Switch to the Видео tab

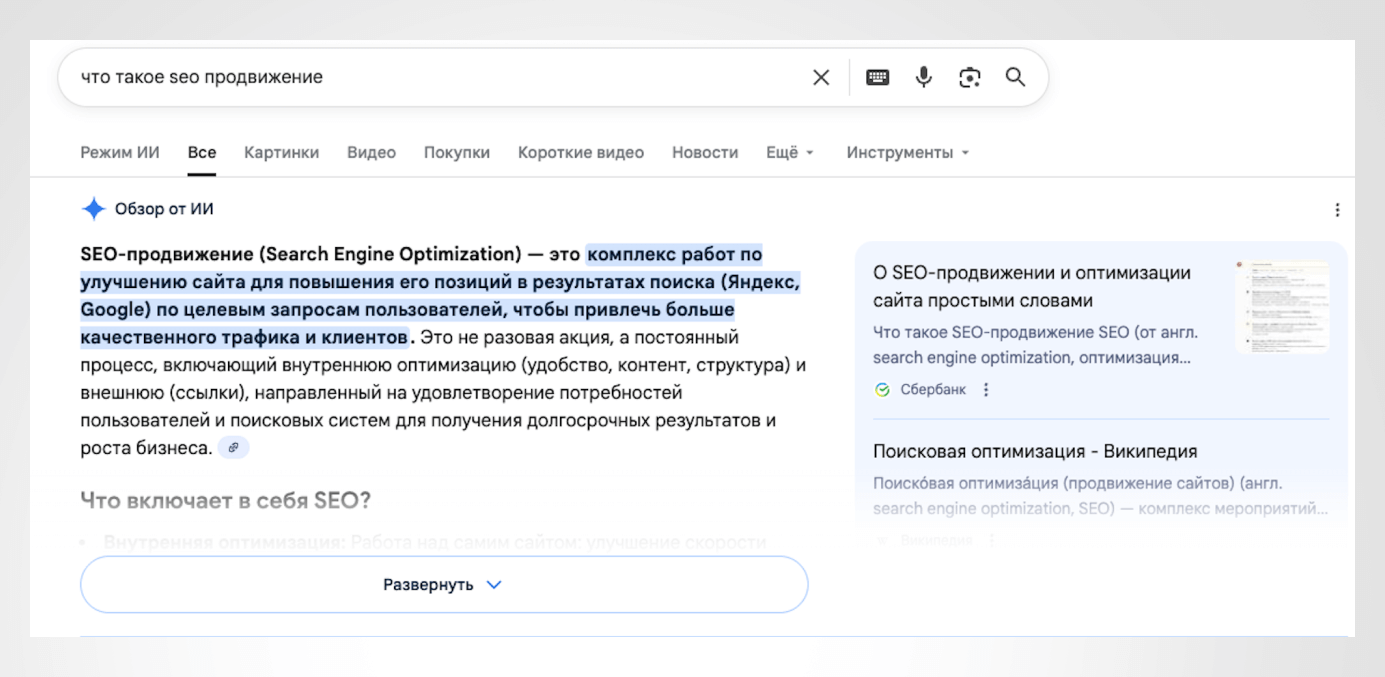click(x=370, y=152)
